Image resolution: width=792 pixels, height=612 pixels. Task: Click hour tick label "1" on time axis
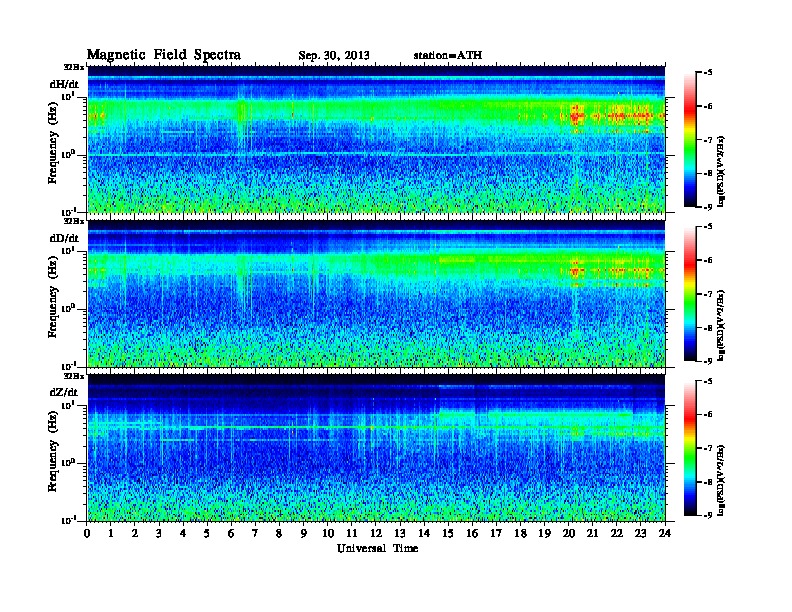point(111,533)
